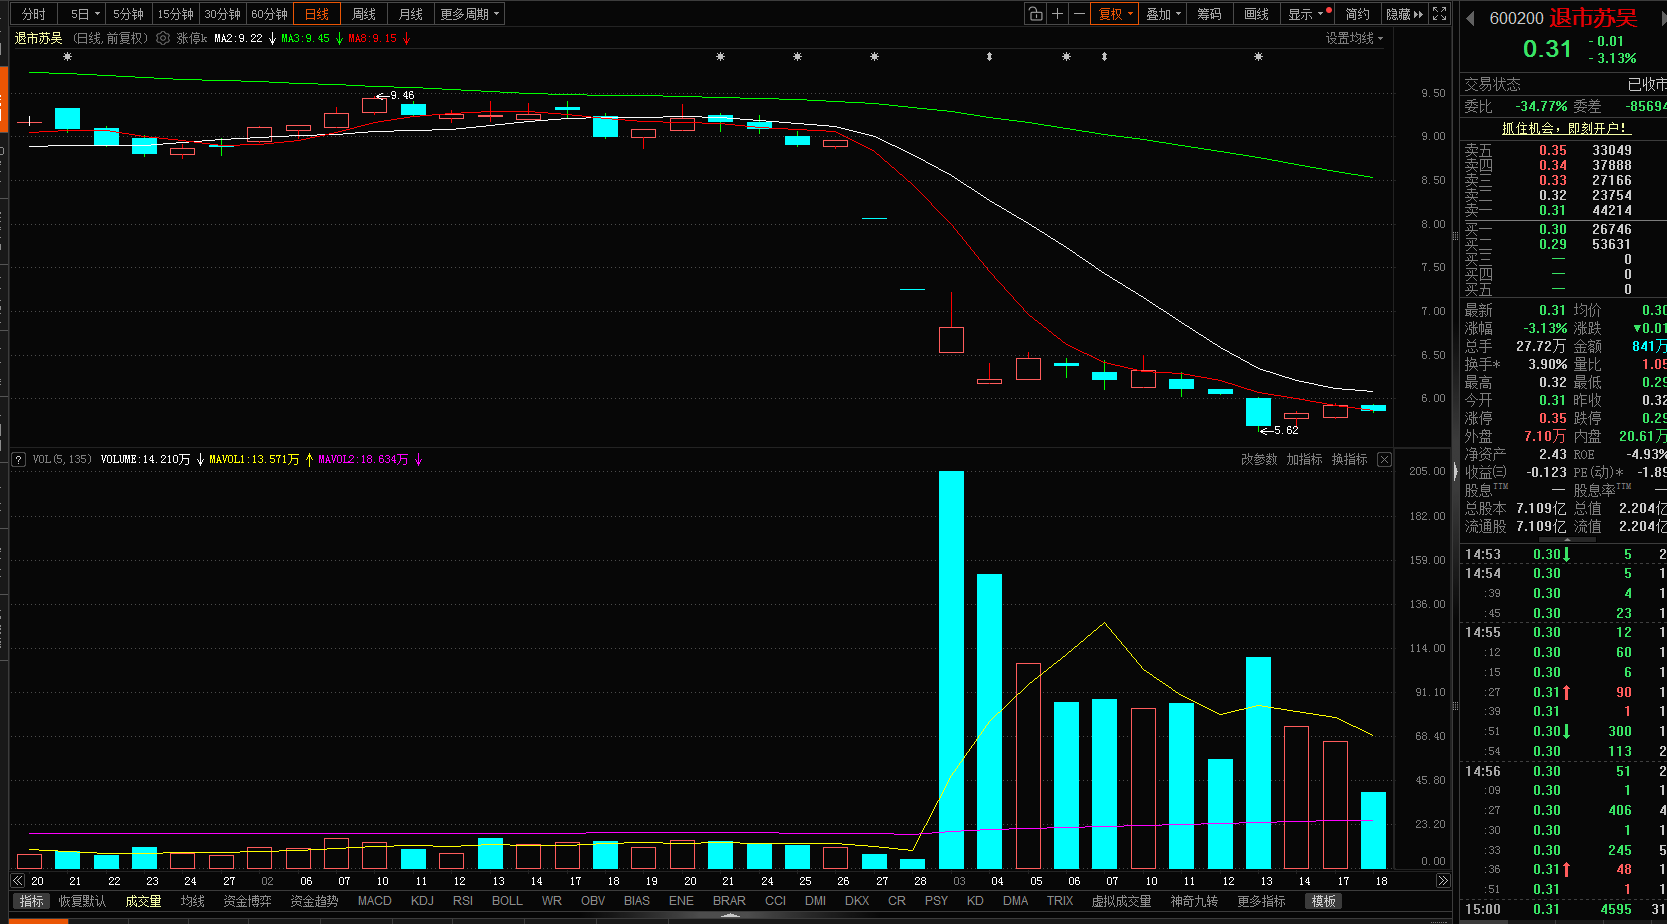Select the OBV indicator tab

point(593,901)
